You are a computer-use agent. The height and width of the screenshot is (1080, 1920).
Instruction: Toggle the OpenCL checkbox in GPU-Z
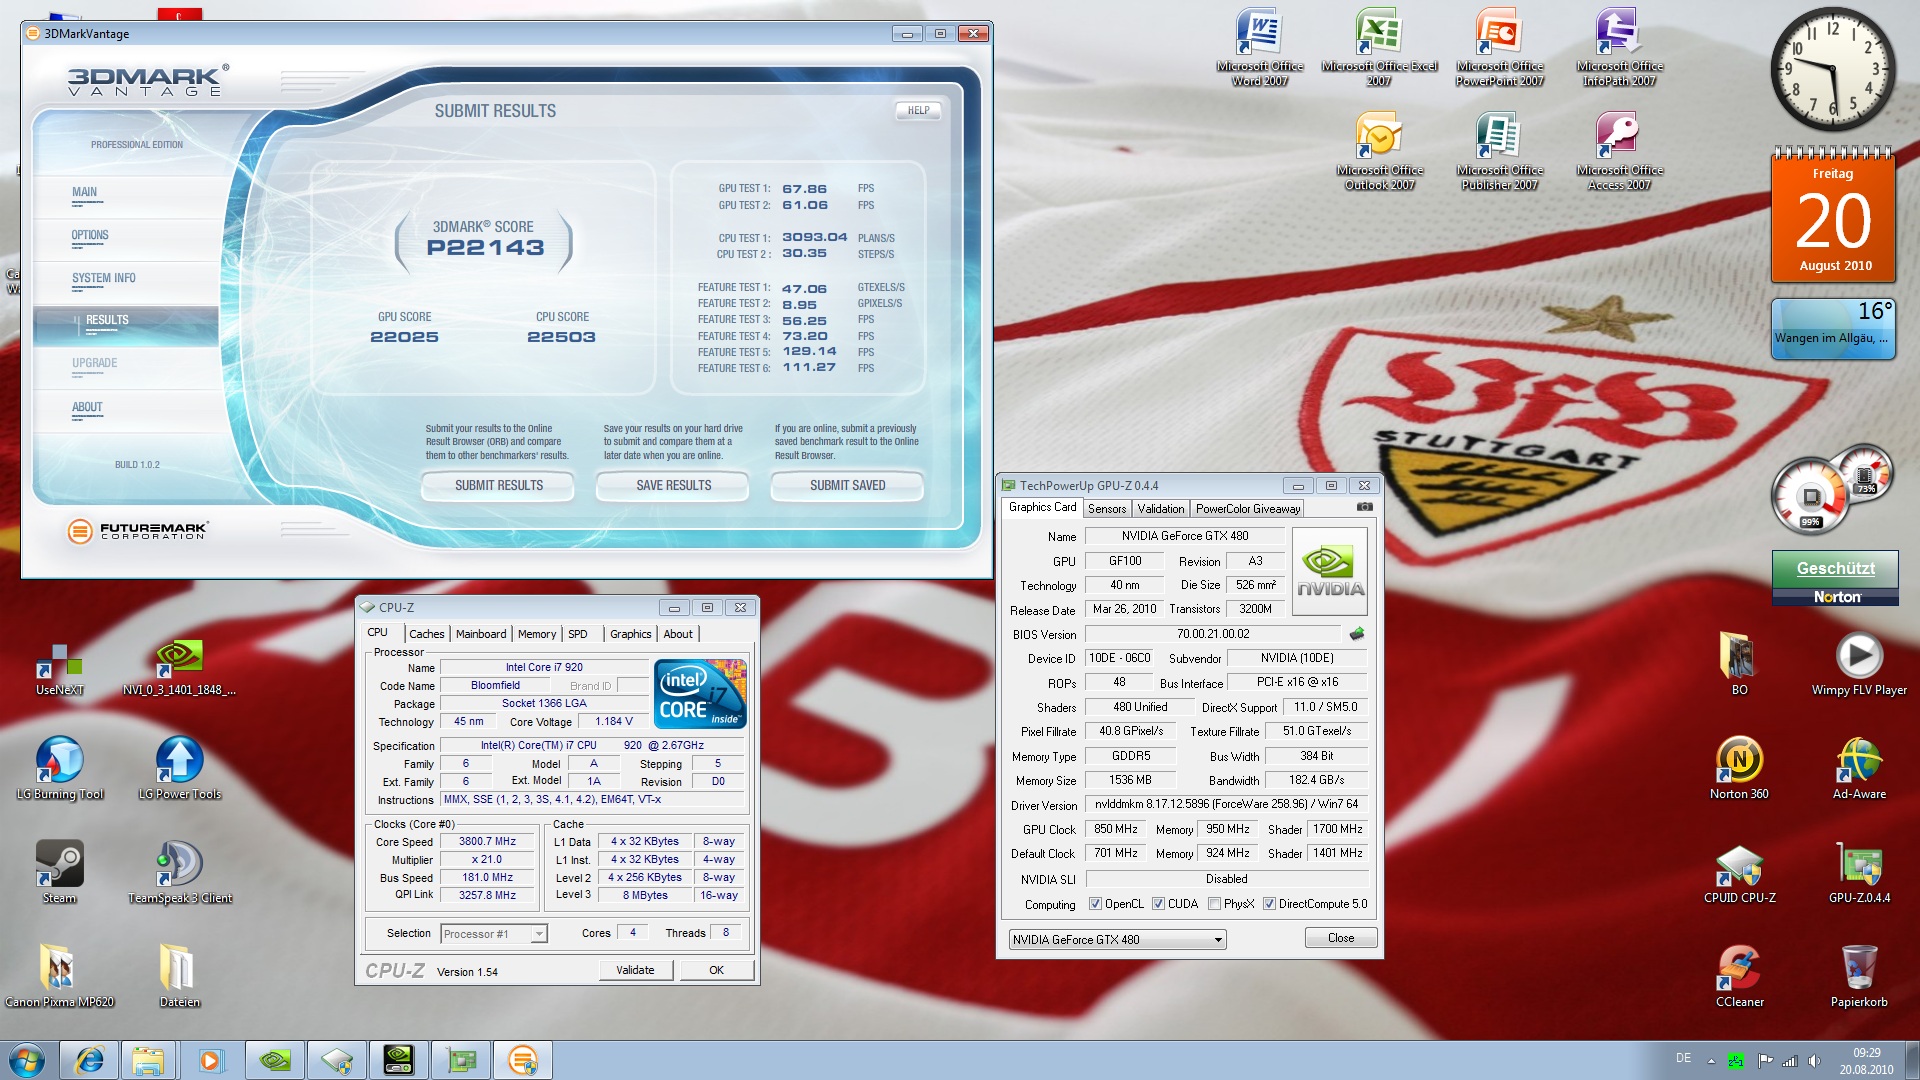tap(1095, 904)
